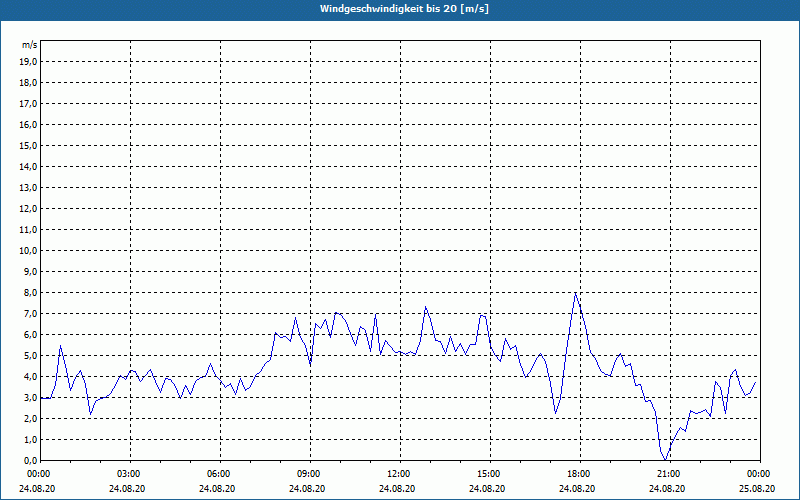Click the 17,0 y-axis label

tap(29, 104)
